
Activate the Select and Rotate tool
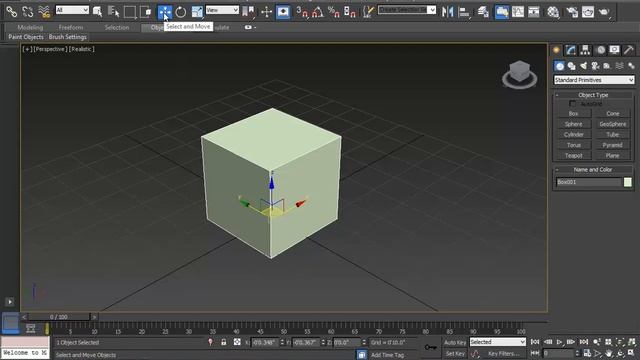[180, 12]
